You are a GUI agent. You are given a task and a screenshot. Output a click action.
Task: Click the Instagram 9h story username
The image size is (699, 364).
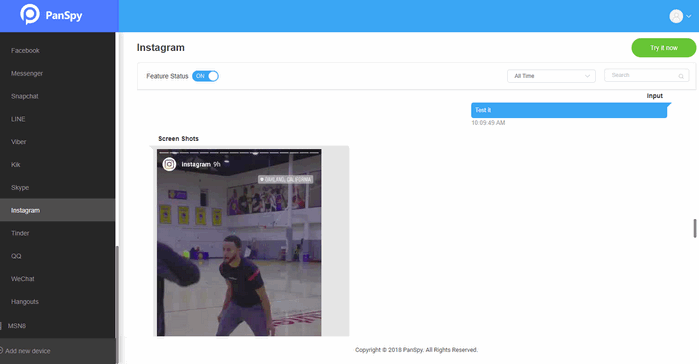click(x=201, y=164)
